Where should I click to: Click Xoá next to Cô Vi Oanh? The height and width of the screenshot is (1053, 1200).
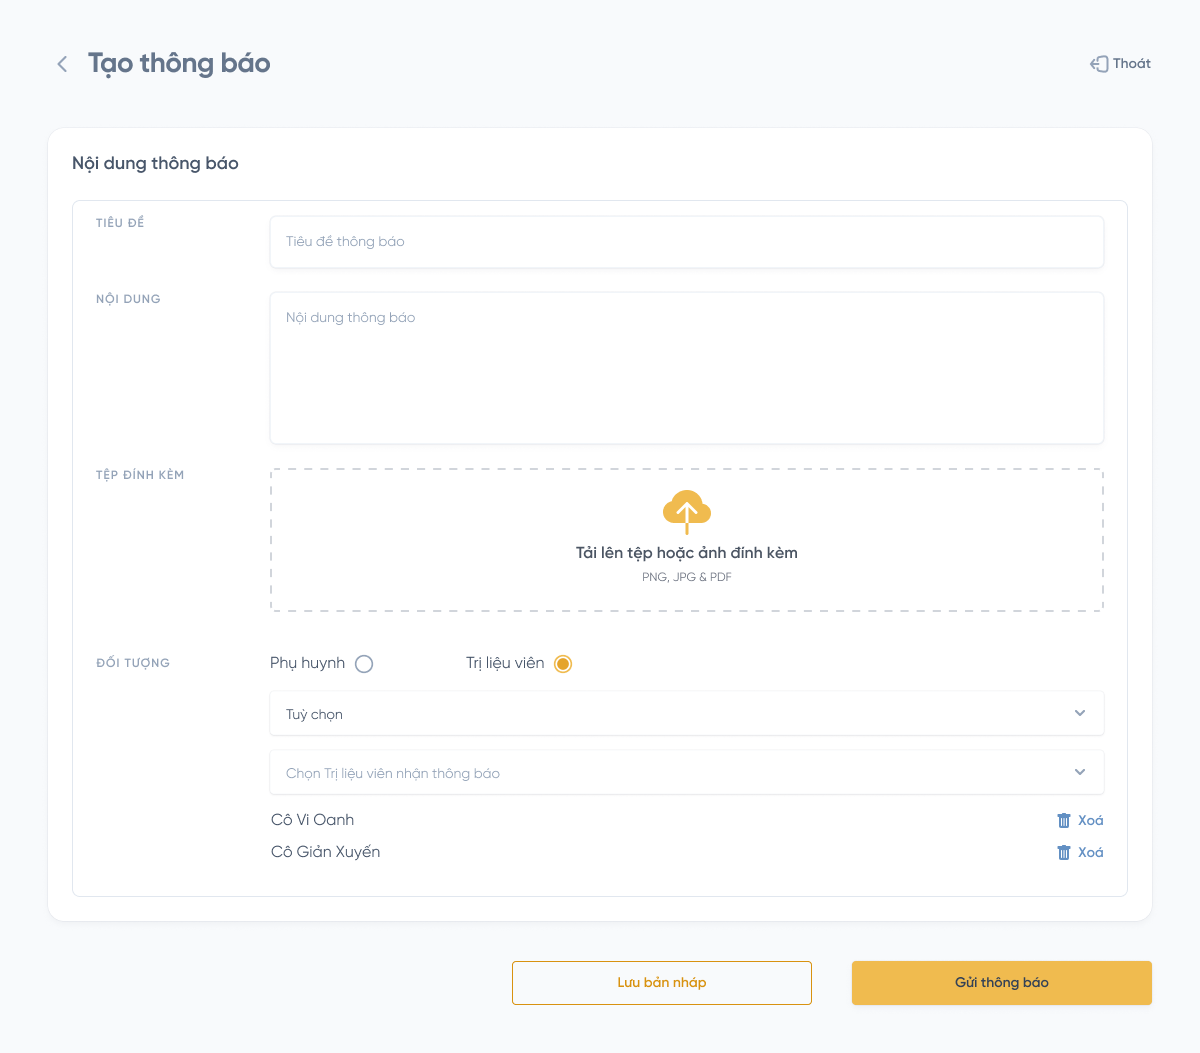pyautogui.click(x=1091, y=821)
